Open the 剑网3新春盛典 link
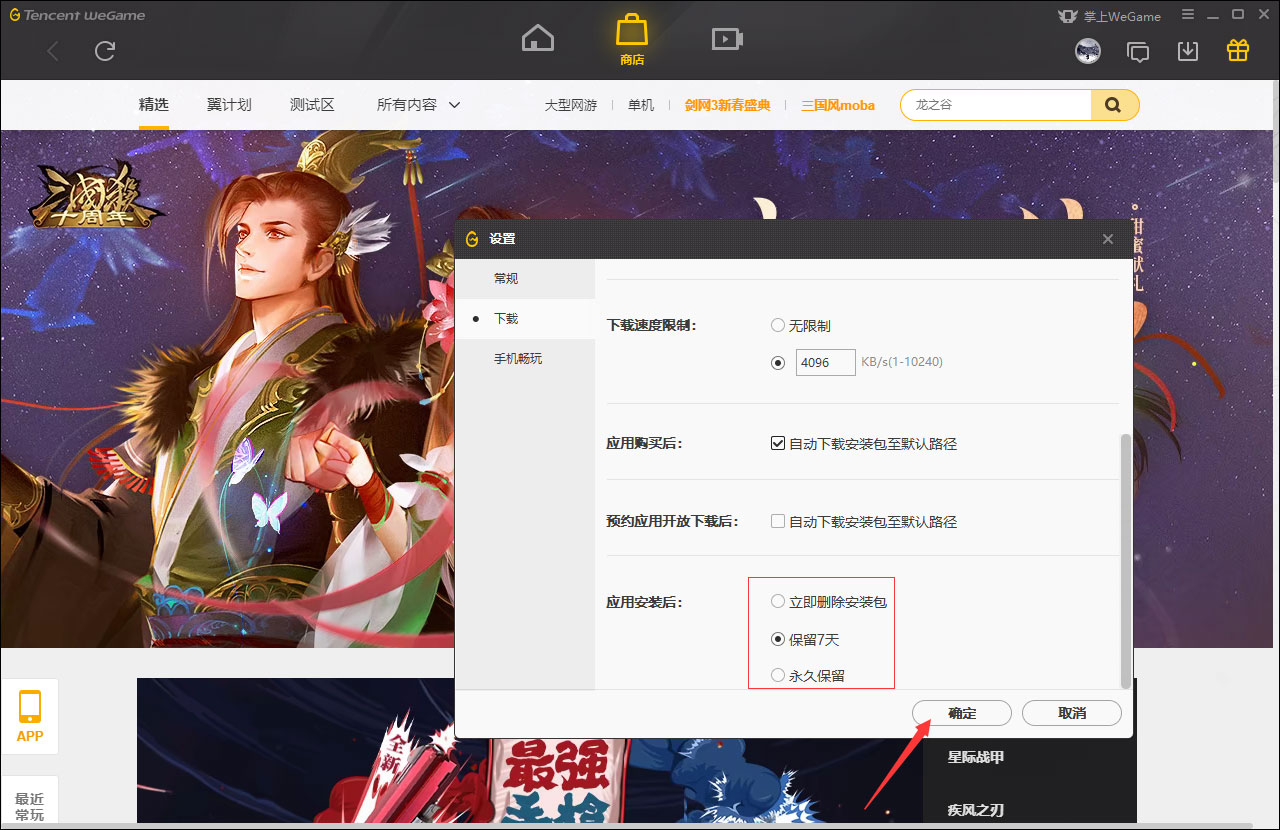This screenshot has height=830, width=1280. click(727, 104)
